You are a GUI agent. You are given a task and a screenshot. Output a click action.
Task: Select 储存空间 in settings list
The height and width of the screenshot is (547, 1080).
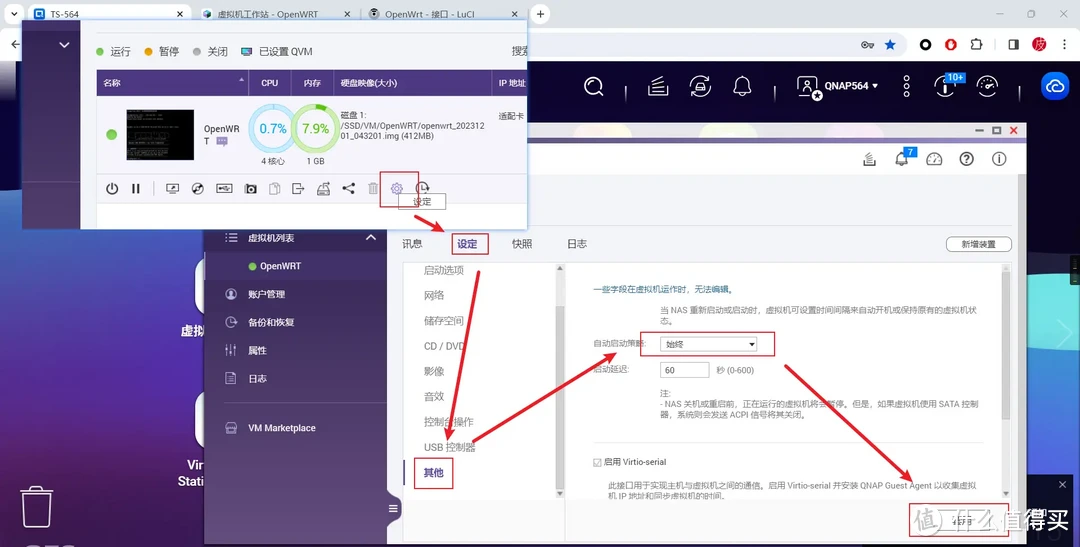click(x=444, y=321)
